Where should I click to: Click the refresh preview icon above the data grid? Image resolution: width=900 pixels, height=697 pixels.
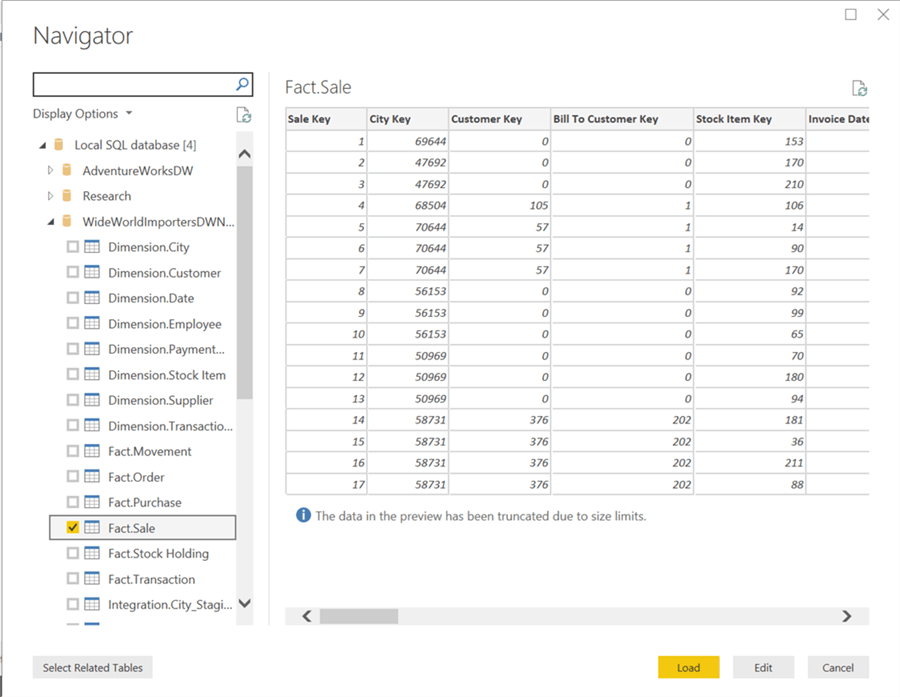click(859, 88)
